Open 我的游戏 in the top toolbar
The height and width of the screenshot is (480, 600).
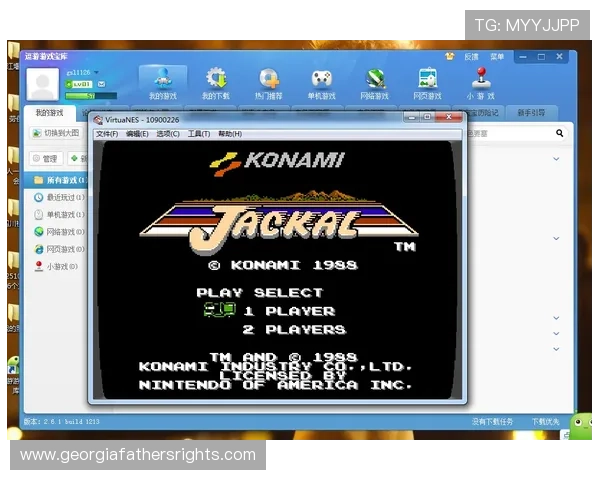[163, 83]
